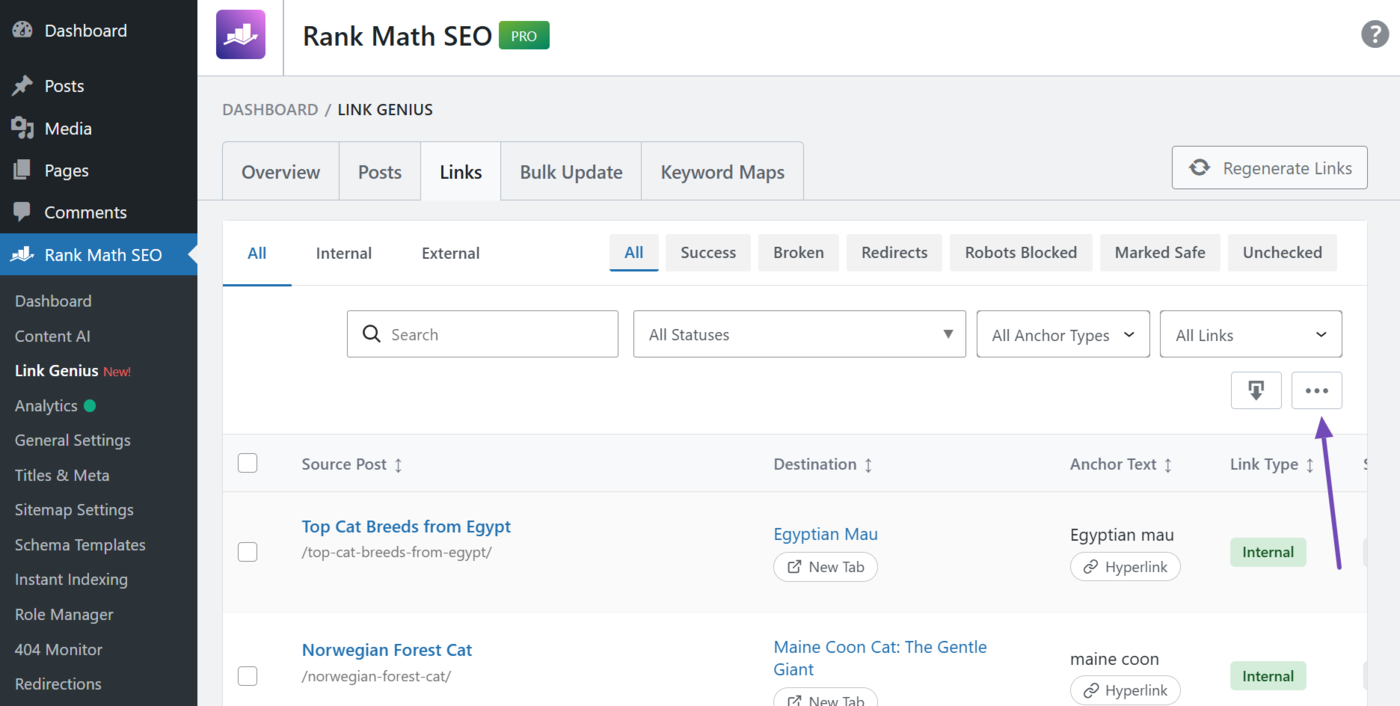Toggle the select-all checkbox in table header
The width and height of the screenshot is (1400, 706).
pyautogui.click(x=247, y=463)
